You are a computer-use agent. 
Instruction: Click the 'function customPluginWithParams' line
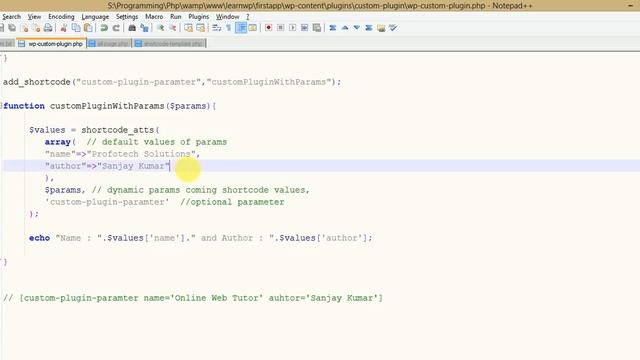pos(109,106)
